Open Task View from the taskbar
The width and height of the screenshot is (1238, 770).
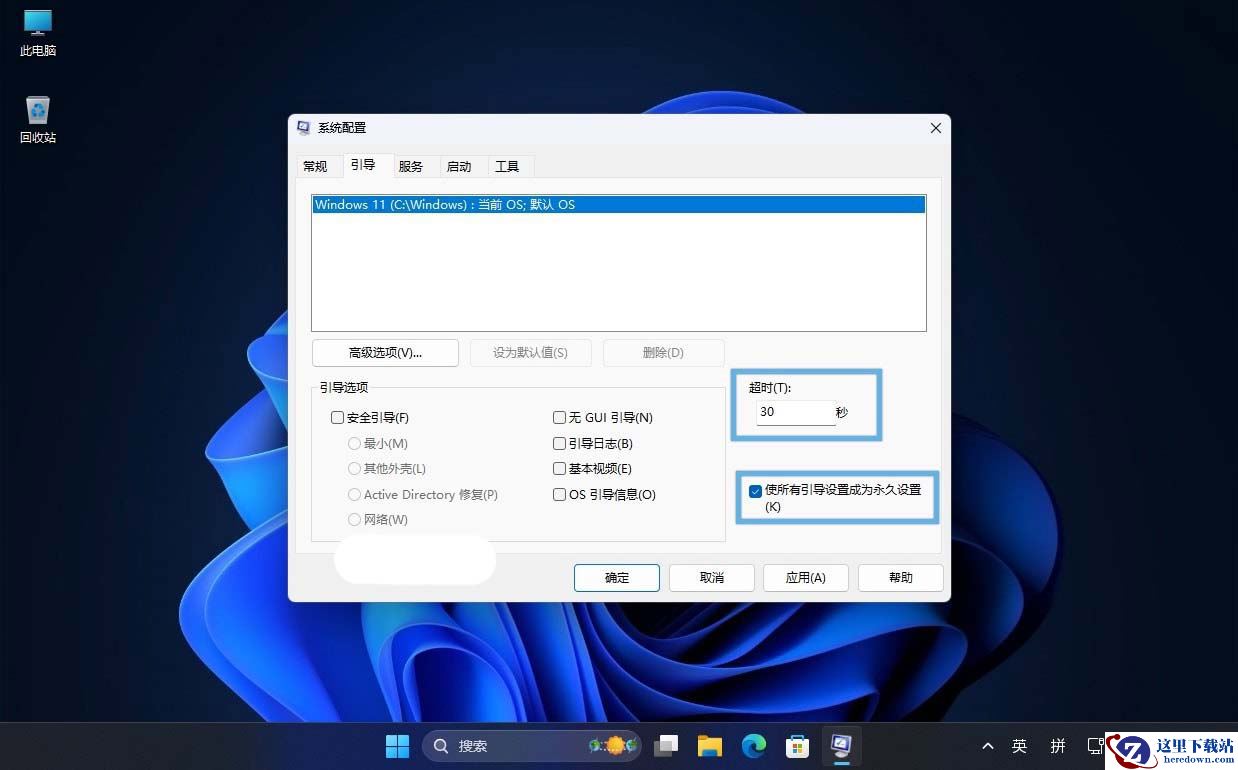pos(666,746)
